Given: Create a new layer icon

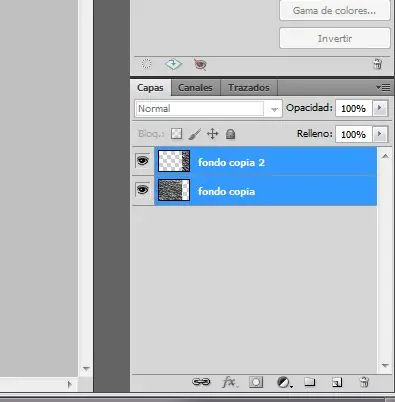Looking at the screenshot, I should 337,382.
